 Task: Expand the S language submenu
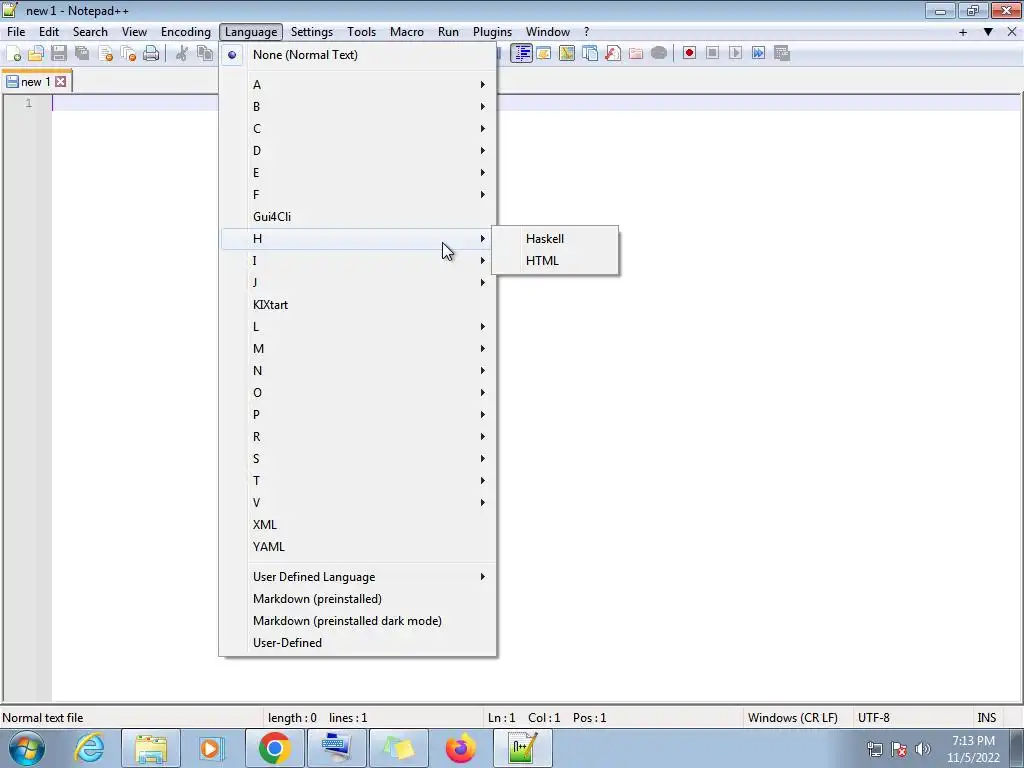tap(358, 458)
